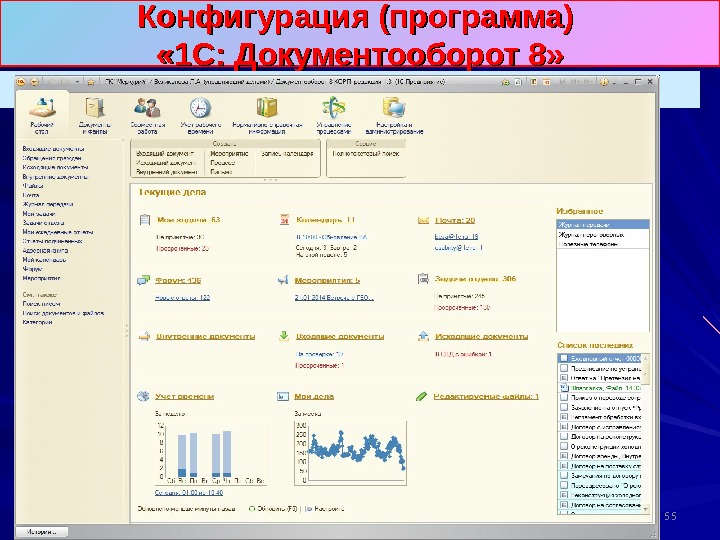720x540 pixels.
Task: Click the green Входящие документы arrow icon in dashboard
Action: 284,336
